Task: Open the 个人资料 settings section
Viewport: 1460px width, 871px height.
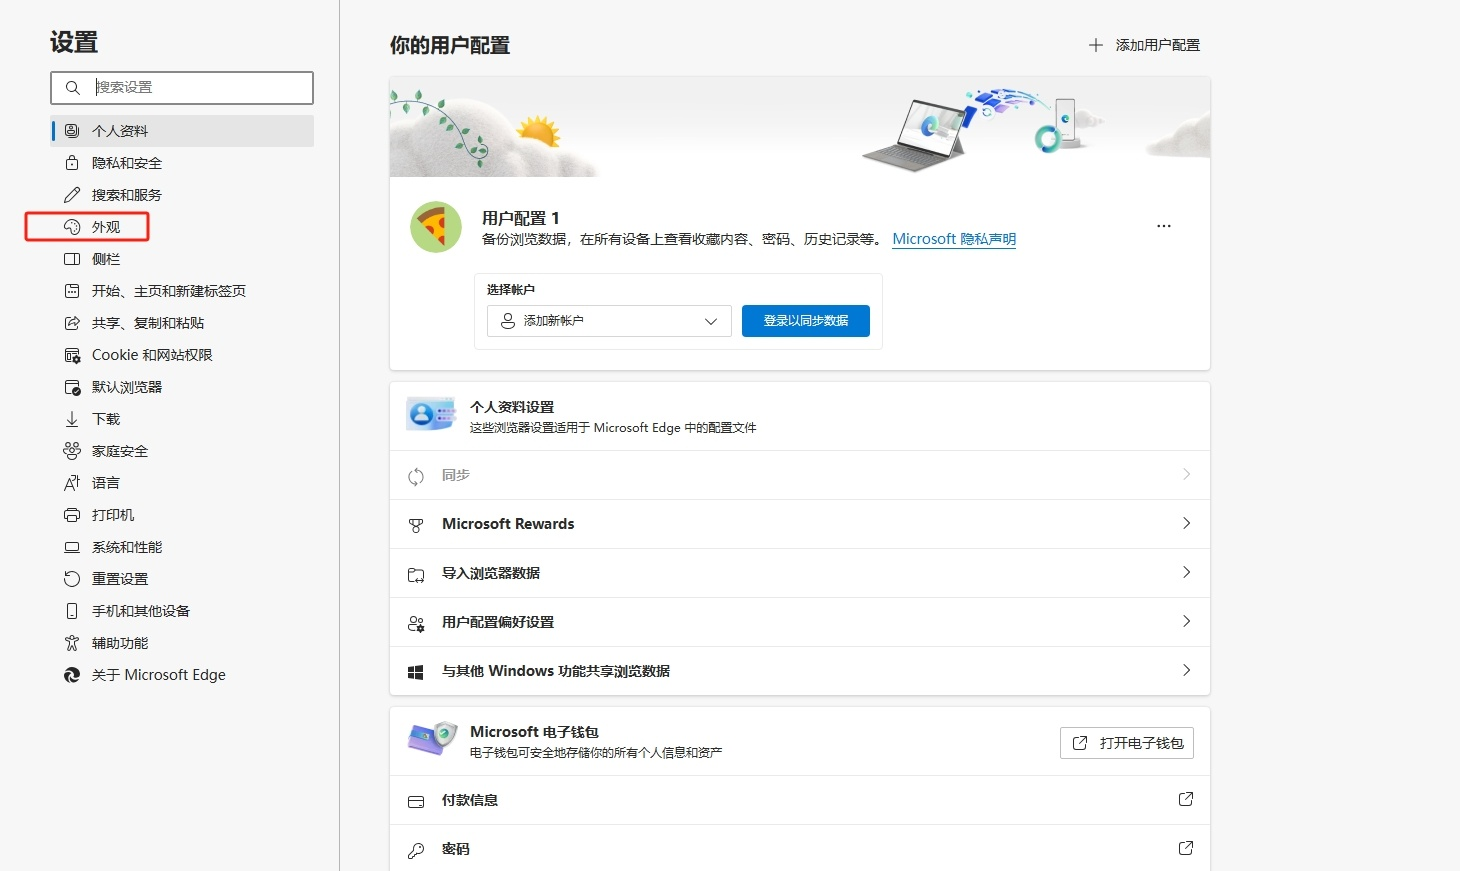Action: point(182,131)
